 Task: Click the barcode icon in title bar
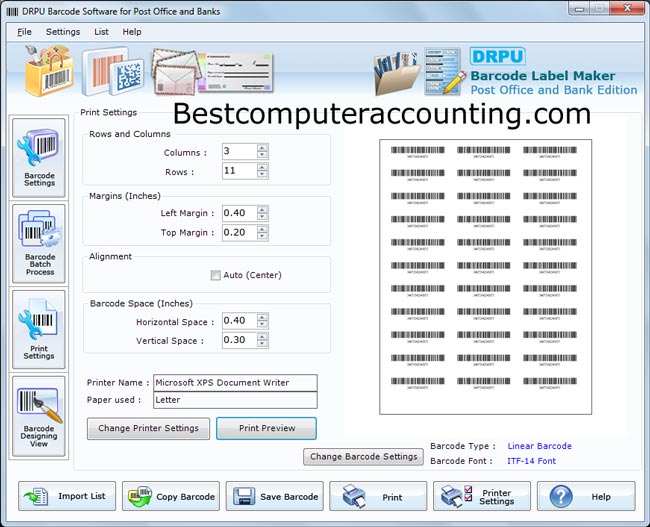(x=12, y=12)
